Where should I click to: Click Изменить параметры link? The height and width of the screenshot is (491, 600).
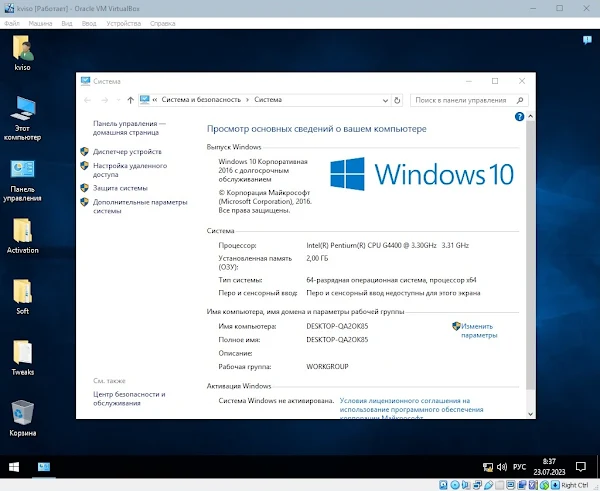pos(479,331)
